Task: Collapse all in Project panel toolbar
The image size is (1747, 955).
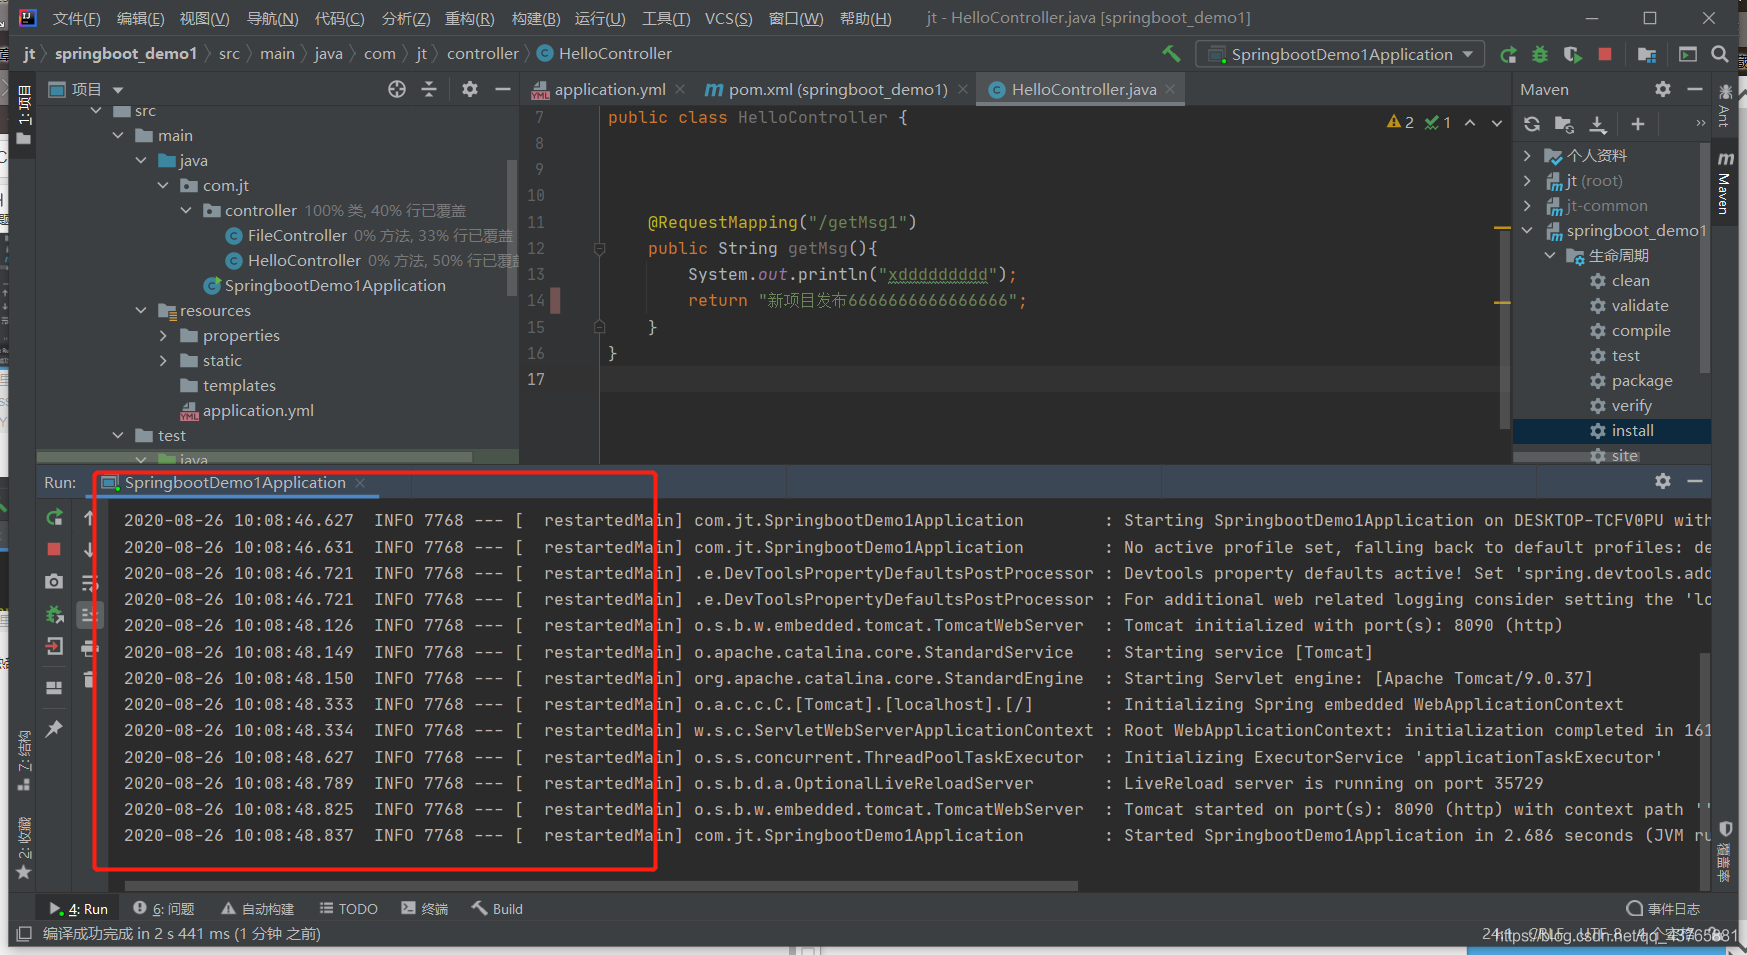Action: click(429, 89)
